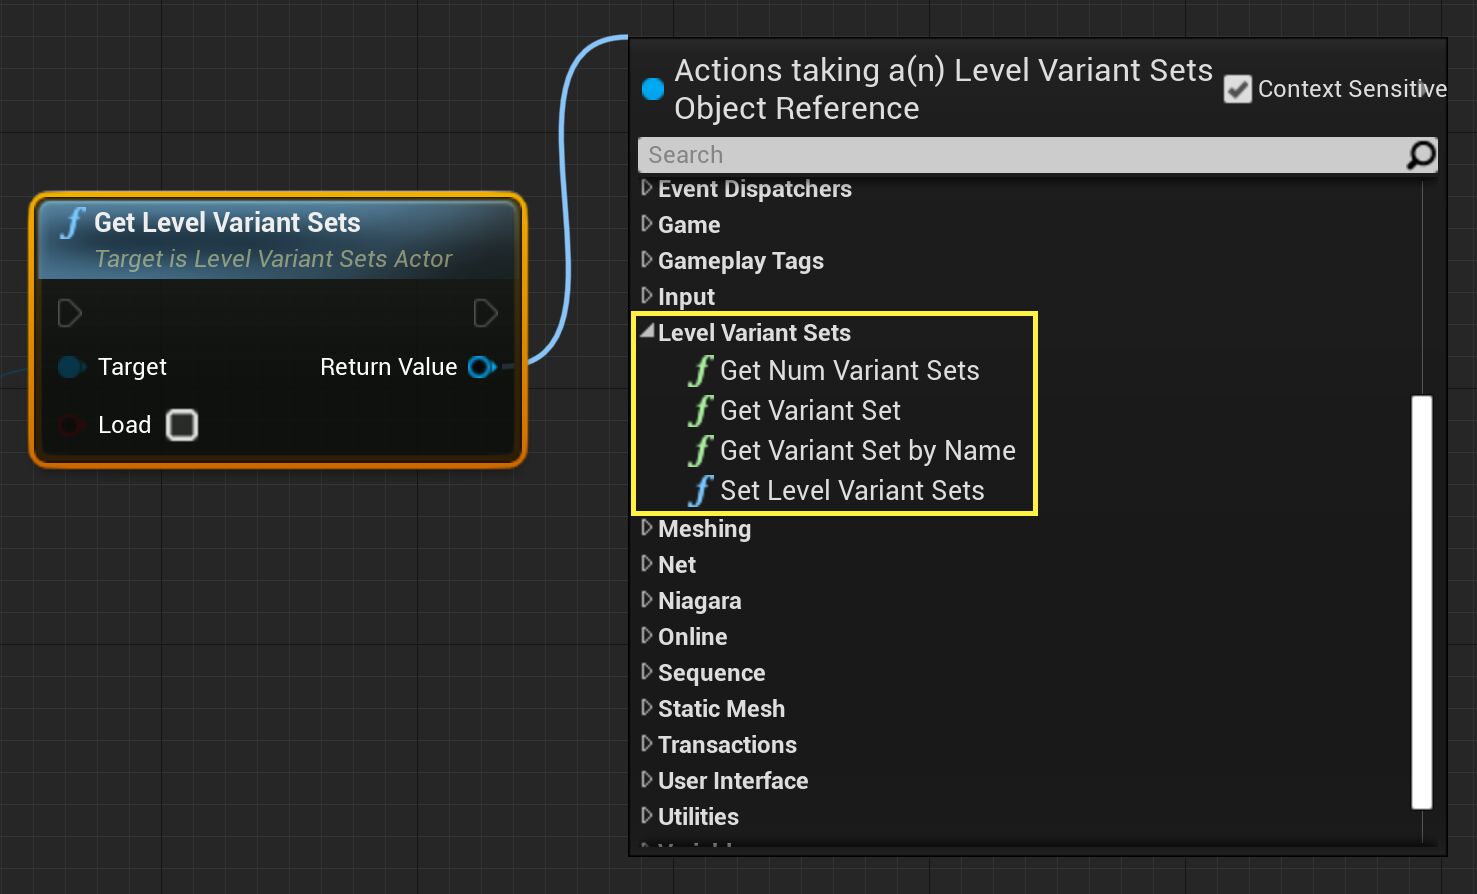Choose Get Variant Set by Name
The image size is (1477, 894).
[x=867, y=451]
